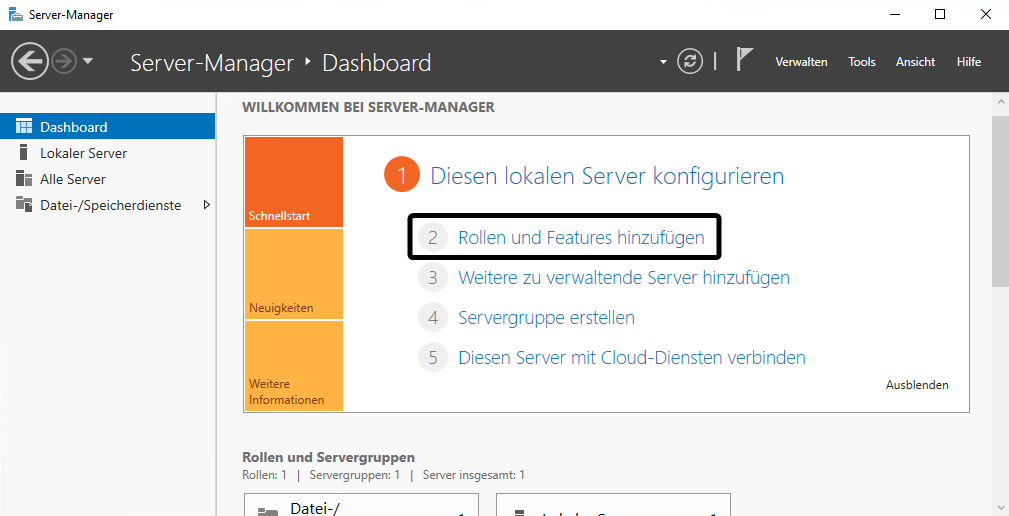The height and width of the screenshot is (516, 1009).
Task: Maximize the Server-Manager window
Action: [940, 14]
